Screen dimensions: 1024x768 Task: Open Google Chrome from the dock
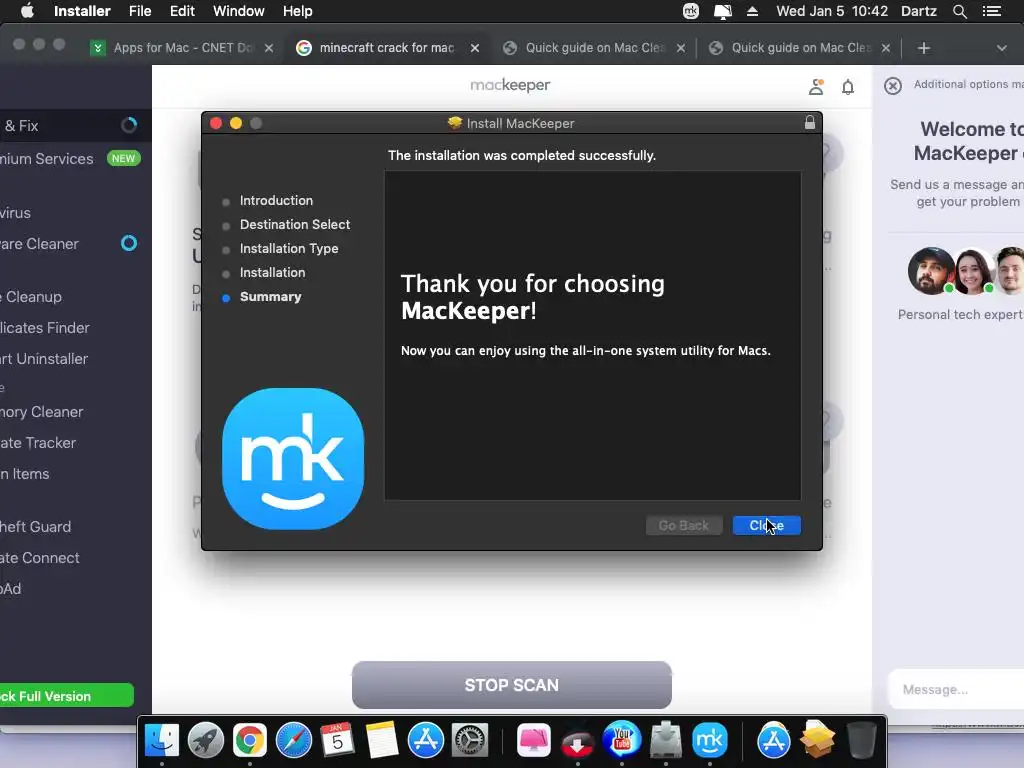(249, 741)
